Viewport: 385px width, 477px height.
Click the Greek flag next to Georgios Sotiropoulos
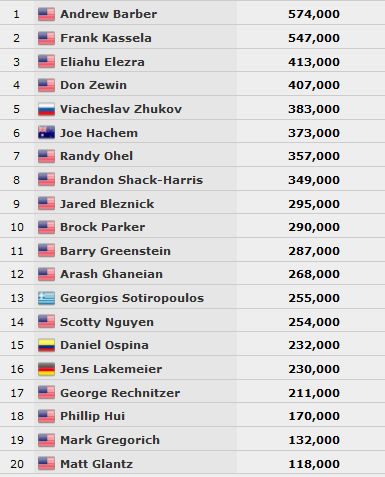coord(46,298)
